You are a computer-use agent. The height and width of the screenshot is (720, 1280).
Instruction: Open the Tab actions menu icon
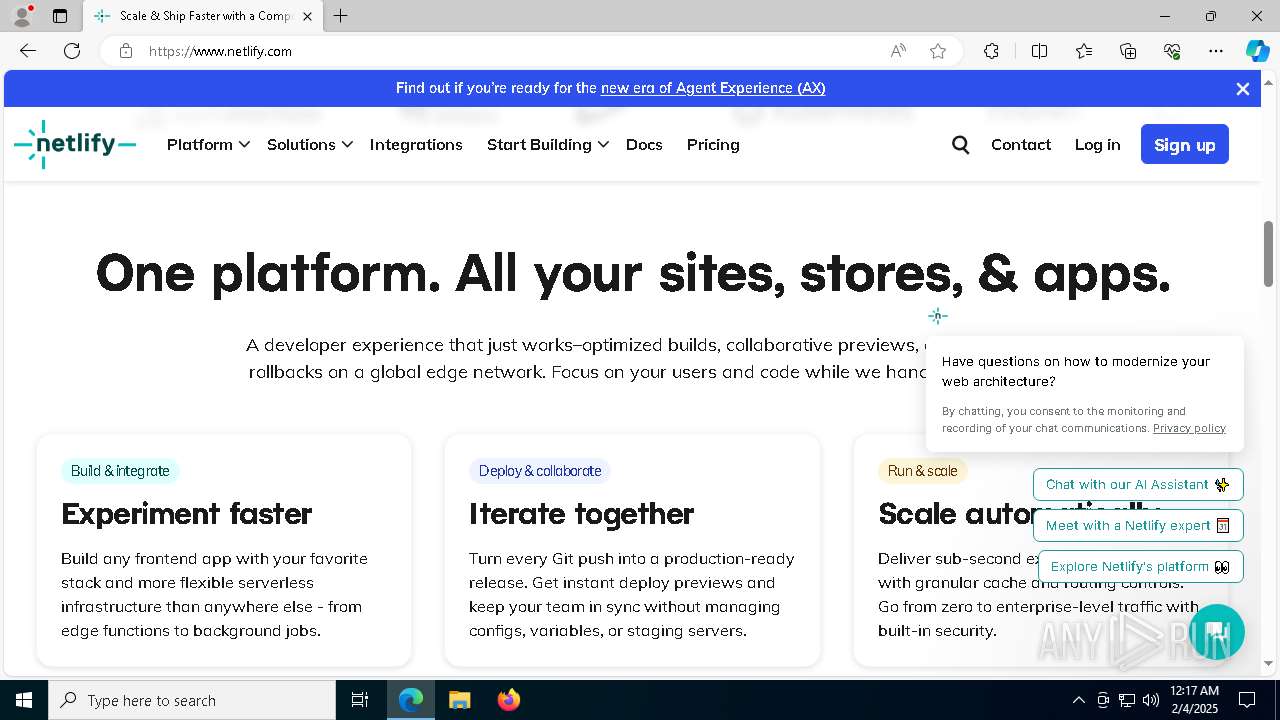tap(60, 16)
